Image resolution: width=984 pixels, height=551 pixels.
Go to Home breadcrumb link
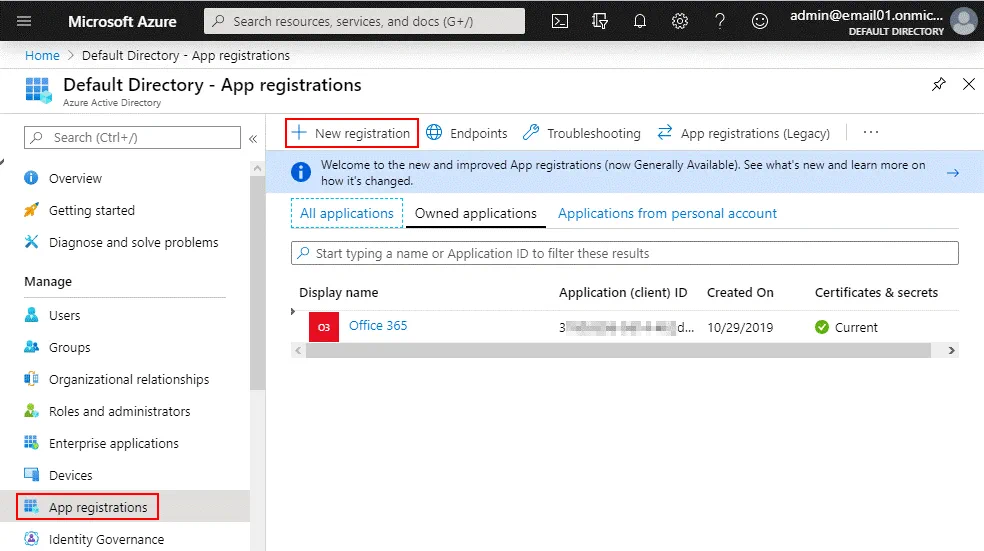[x=42, y=55]
